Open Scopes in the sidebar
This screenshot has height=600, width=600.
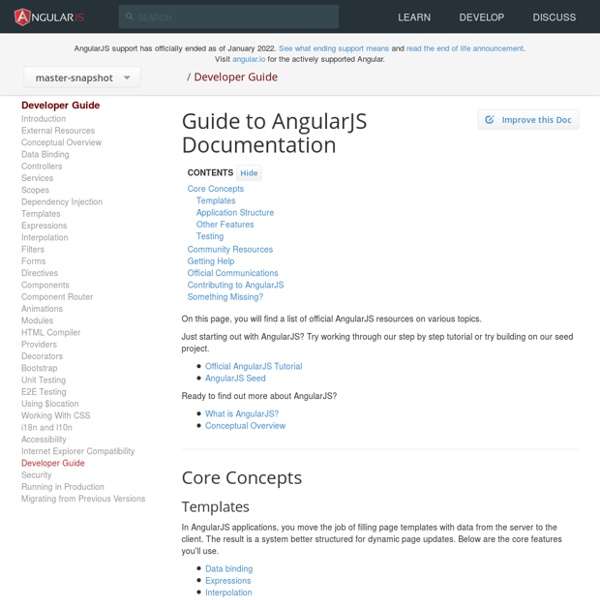tap(35, 190)
